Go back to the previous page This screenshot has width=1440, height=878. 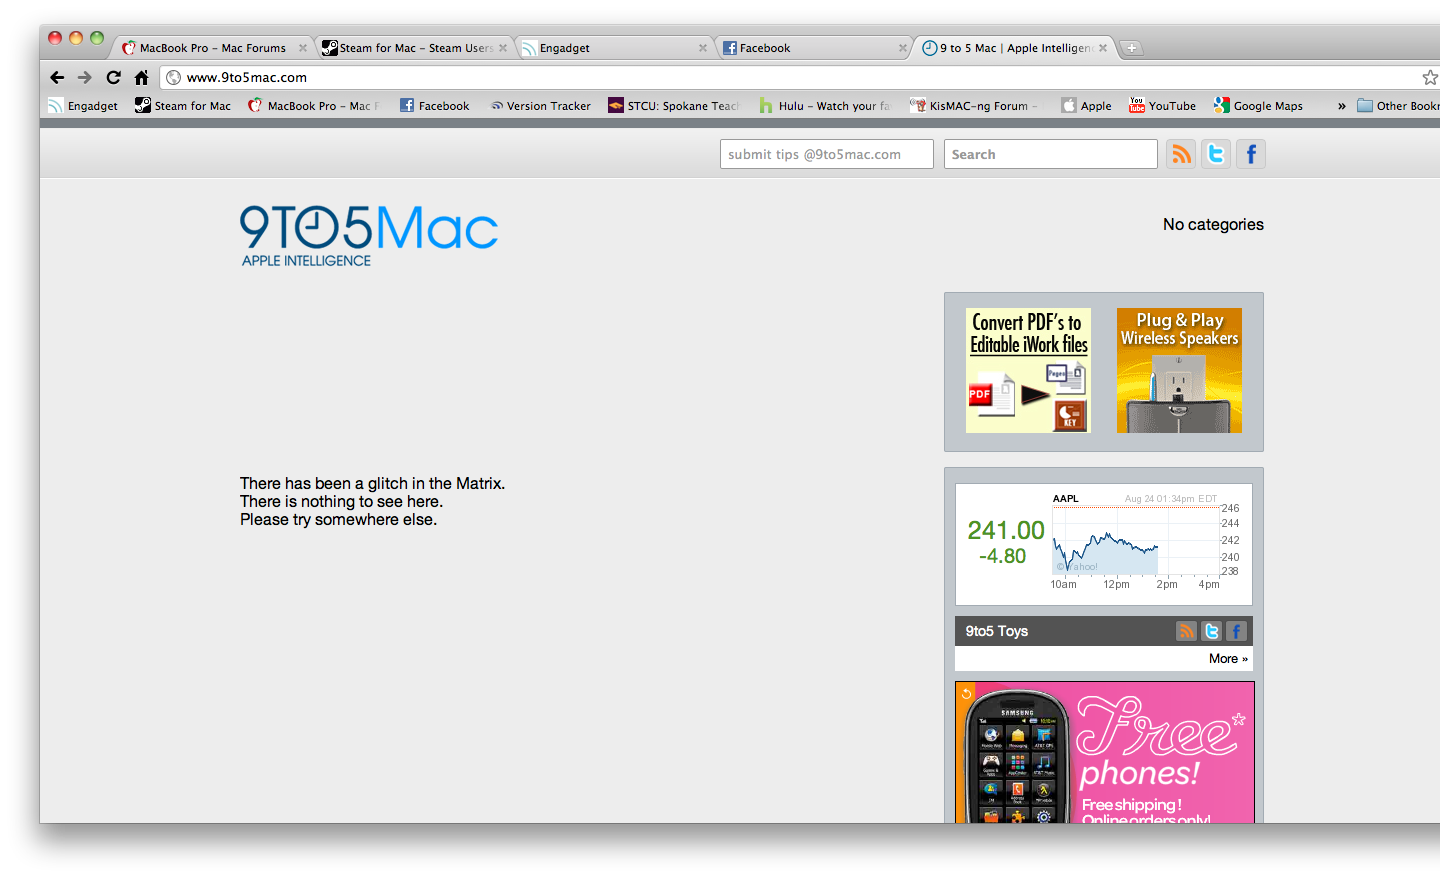pyautogui.click(x=57, y=77)
